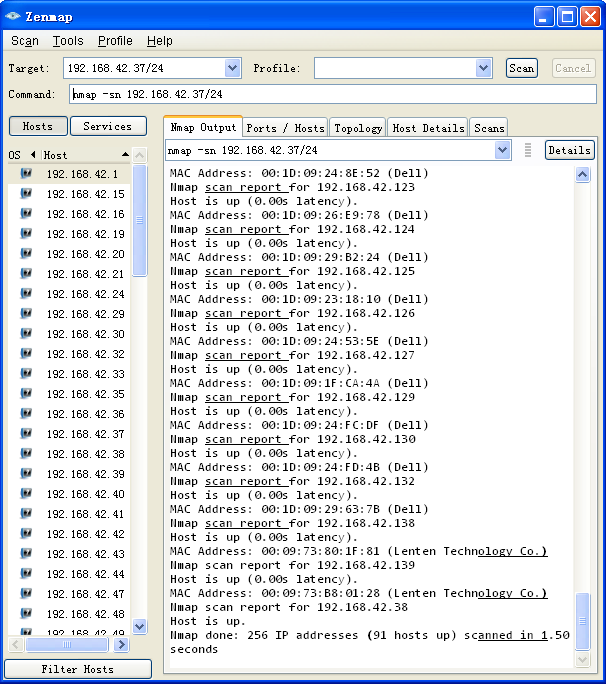
Task: Open the Profile dropdown arrow
Action: tap(483, 68)
